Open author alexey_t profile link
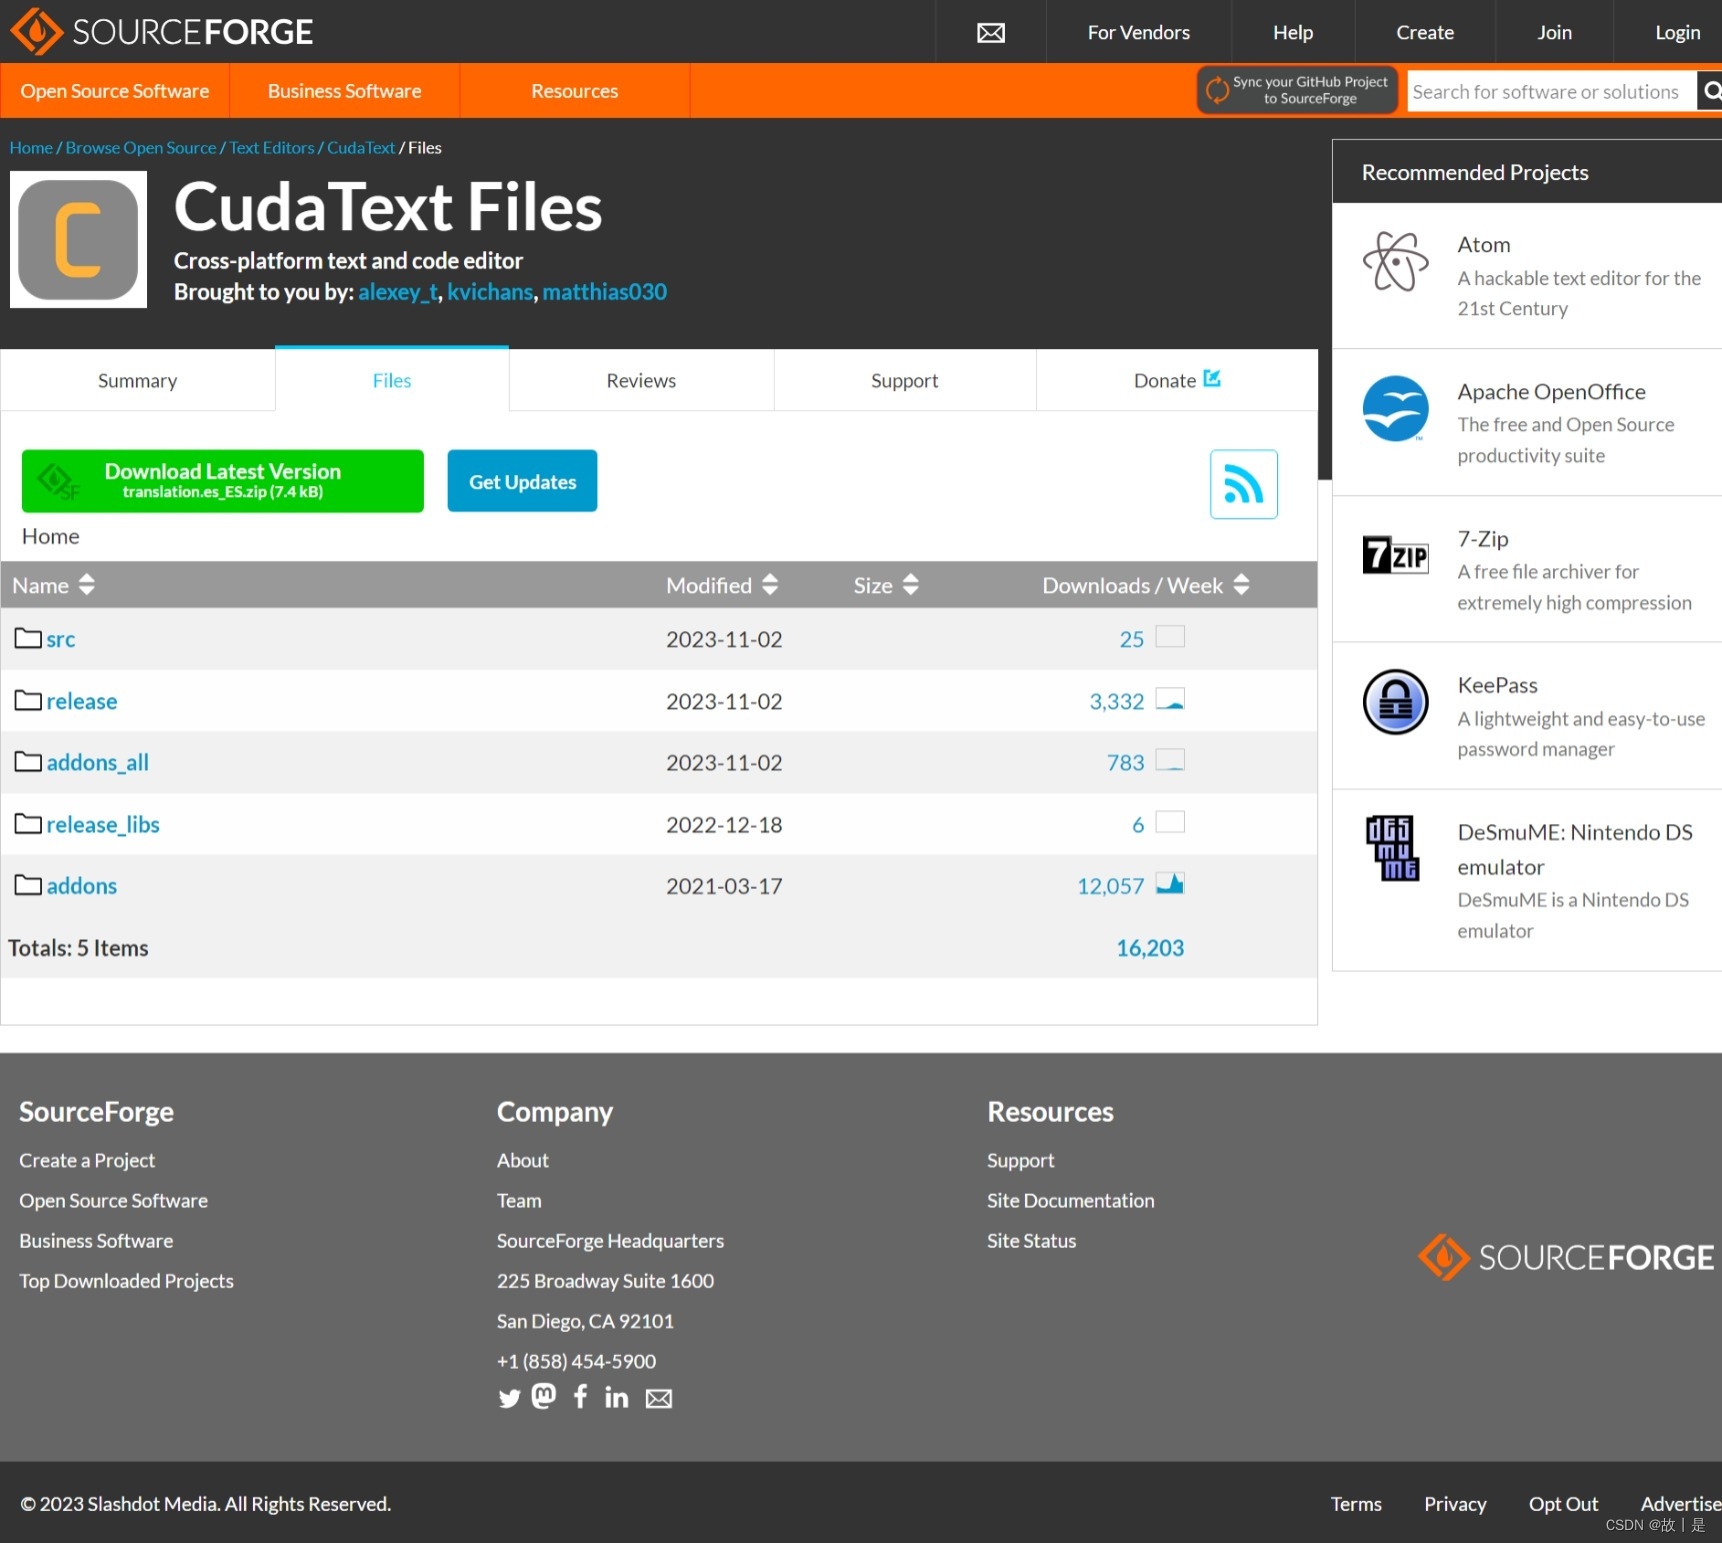The height and width of the screenshot is (1543, 1722). tap(398, 292)
